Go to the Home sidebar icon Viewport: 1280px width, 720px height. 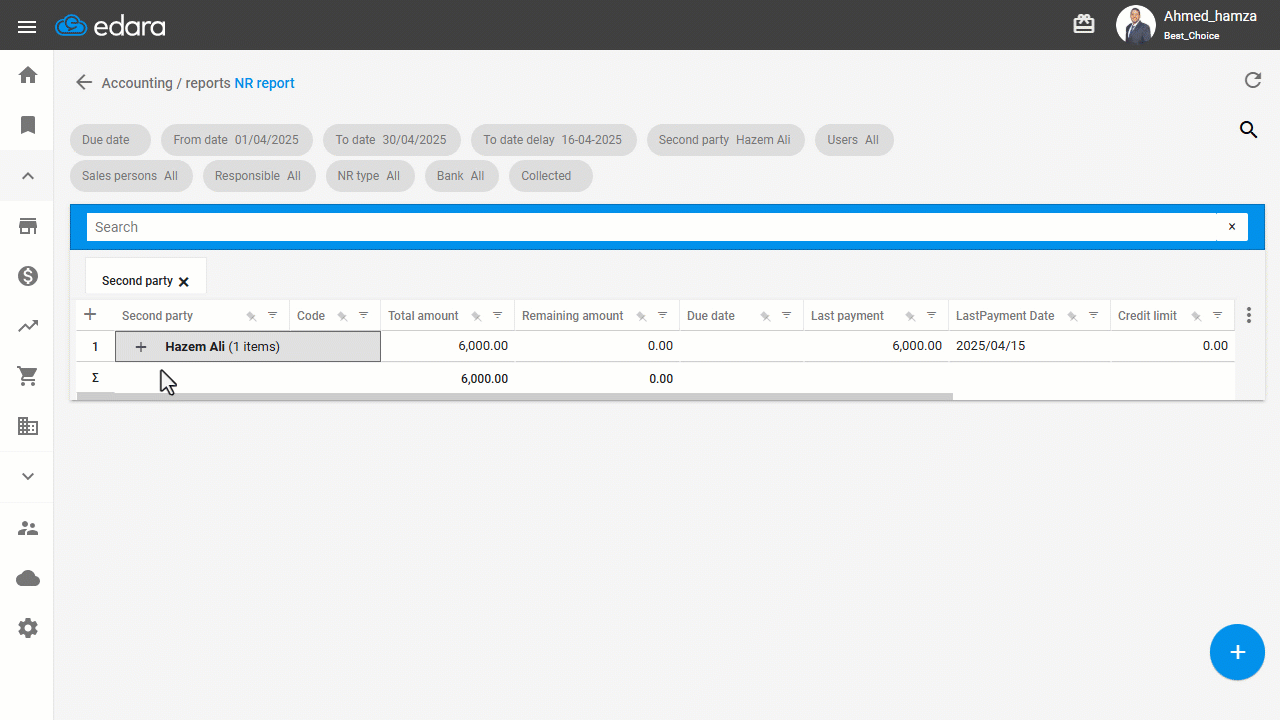(28, 75)
